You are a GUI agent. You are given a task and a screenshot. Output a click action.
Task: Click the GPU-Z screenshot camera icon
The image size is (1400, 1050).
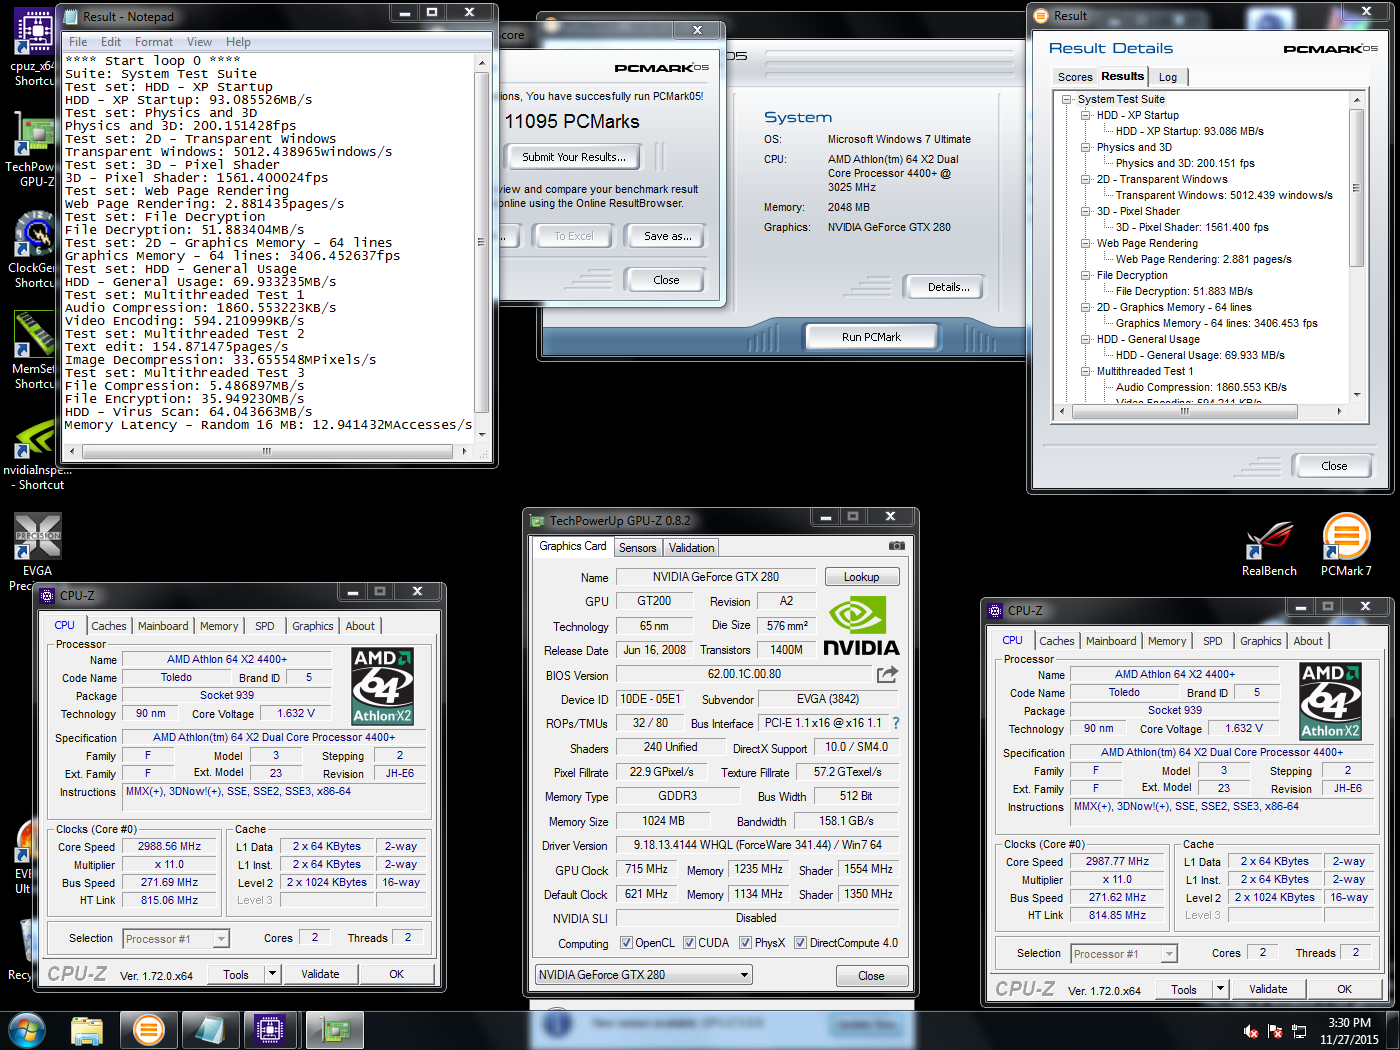click(x=896, y=546)
